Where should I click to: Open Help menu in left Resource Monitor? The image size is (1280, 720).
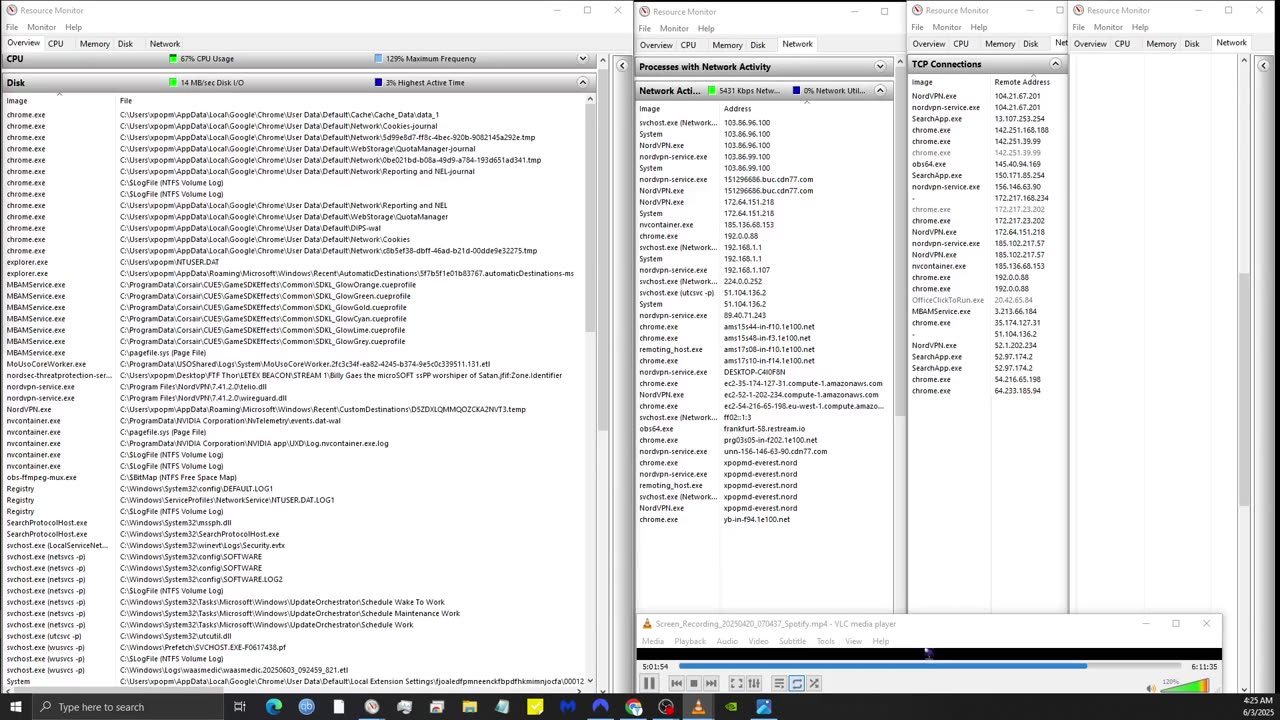pos(73,27)
